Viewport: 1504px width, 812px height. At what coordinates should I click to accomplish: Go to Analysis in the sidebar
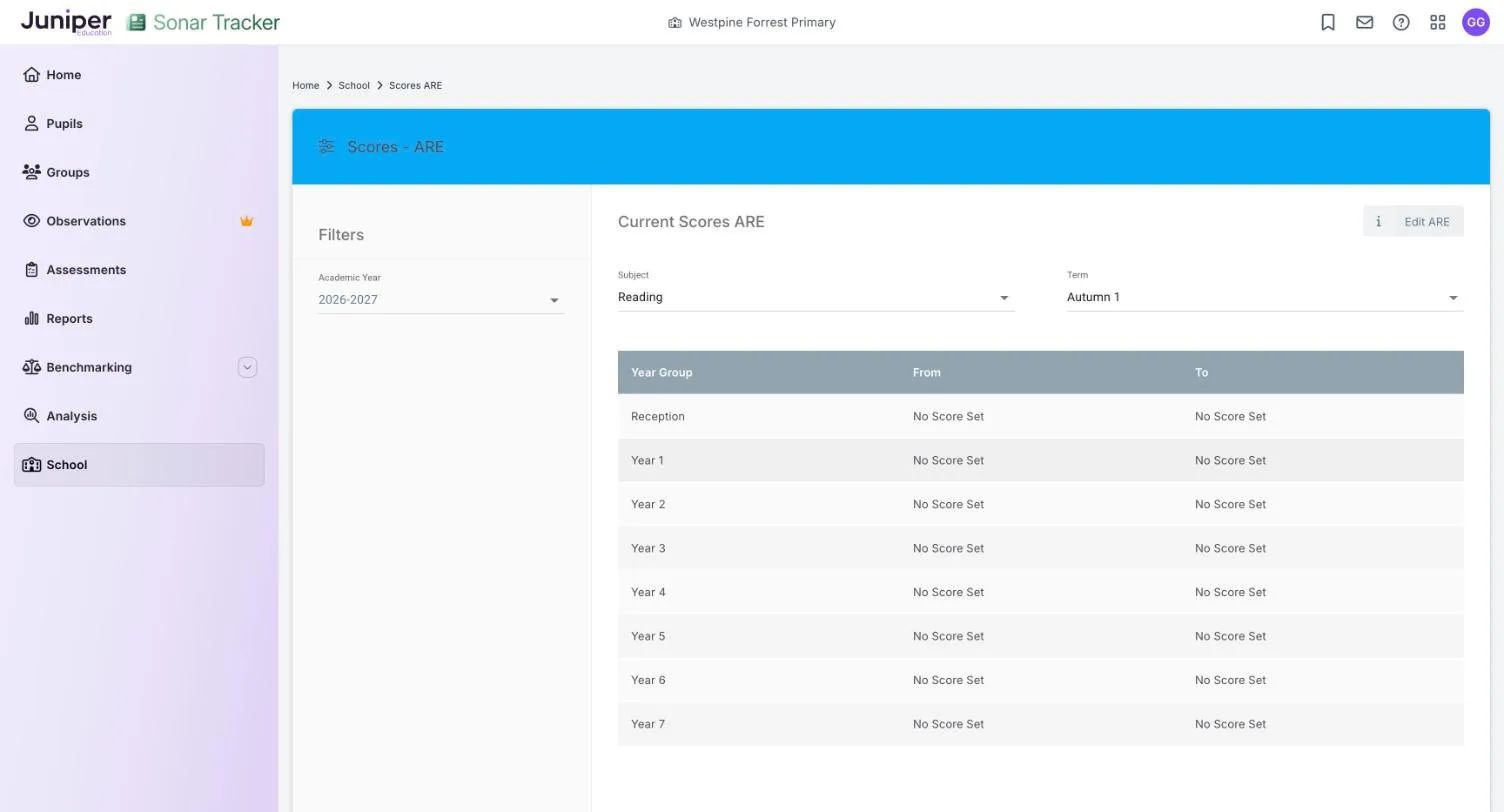tap(139, 416)
